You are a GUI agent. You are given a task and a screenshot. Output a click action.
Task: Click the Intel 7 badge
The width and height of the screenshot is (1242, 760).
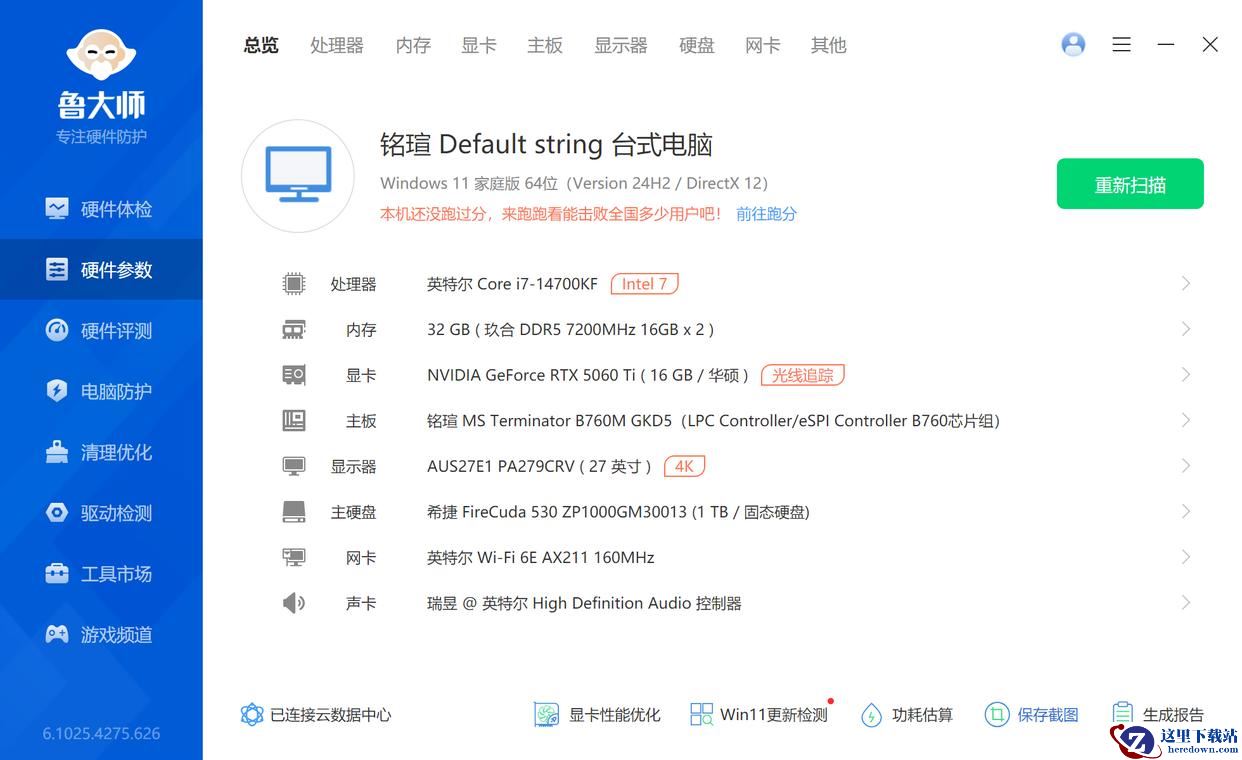tap(644, 284)
